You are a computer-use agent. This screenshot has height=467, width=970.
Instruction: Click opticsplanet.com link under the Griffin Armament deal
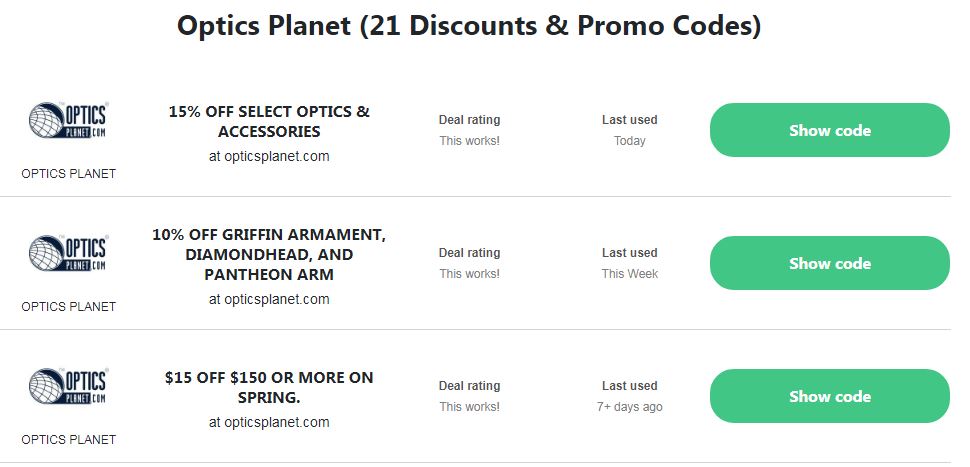click(x=269, y=299)
